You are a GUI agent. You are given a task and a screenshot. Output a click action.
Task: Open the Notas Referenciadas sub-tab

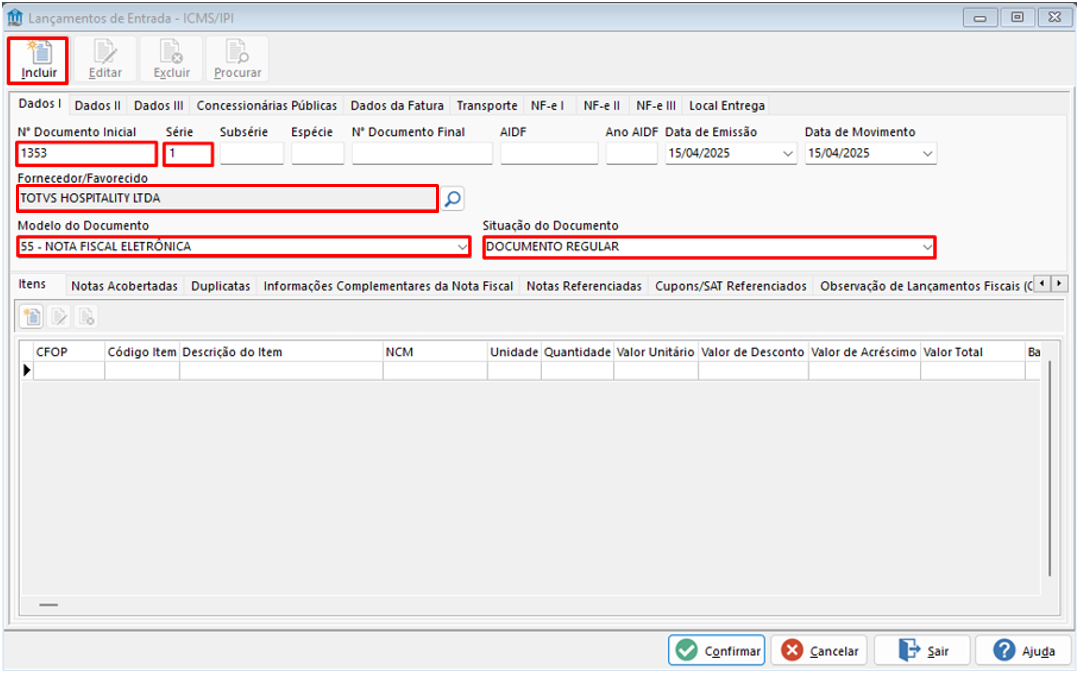click(x=584, y=286)
